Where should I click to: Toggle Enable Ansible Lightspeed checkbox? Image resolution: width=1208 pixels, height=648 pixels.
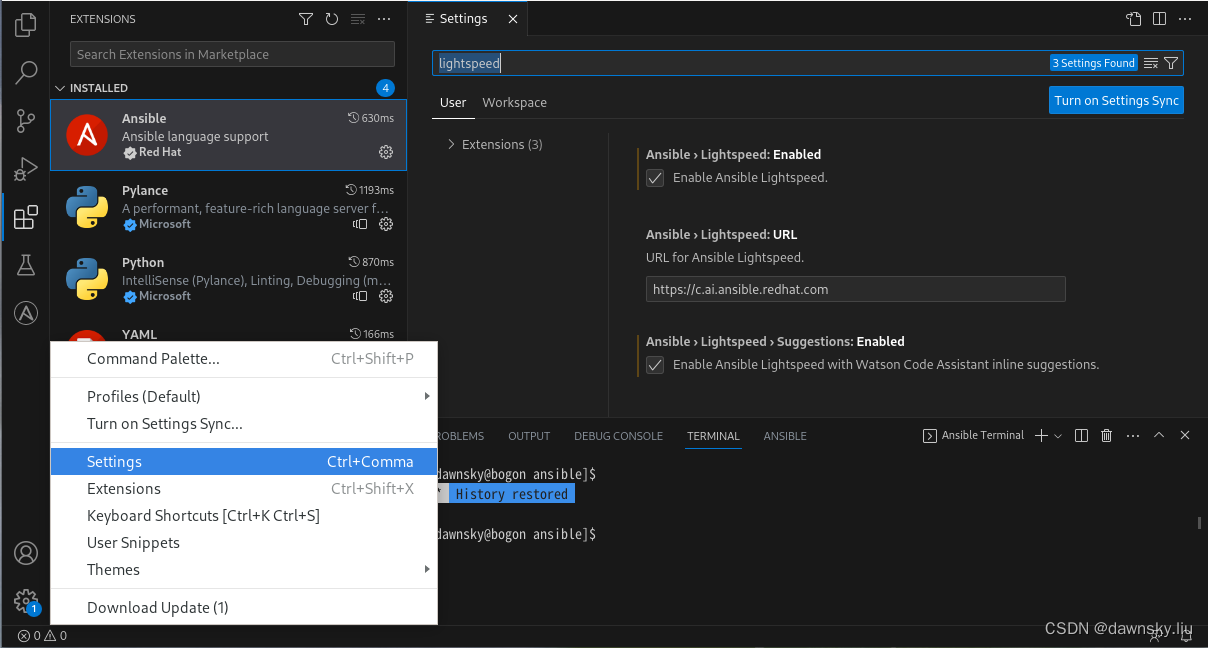coord(655,178)
